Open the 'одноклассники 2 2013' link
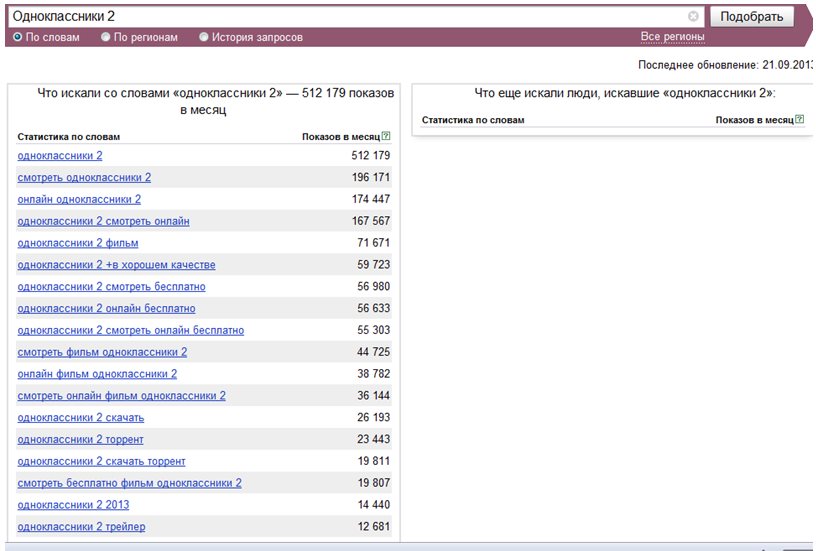This screenshot has height=551, width=816. (73, 505)
